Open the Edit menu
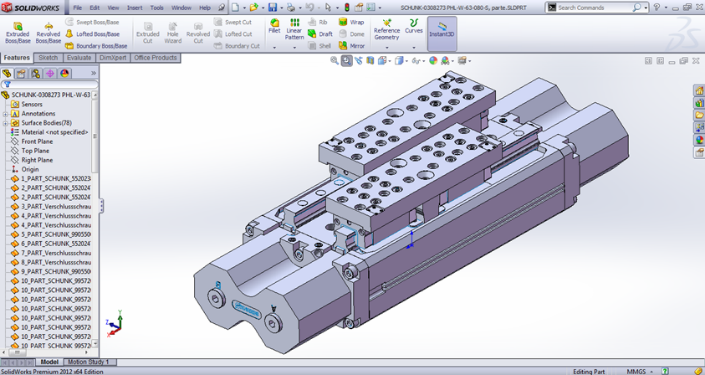Viewport: 705px width, 375px height. [94, 8]
